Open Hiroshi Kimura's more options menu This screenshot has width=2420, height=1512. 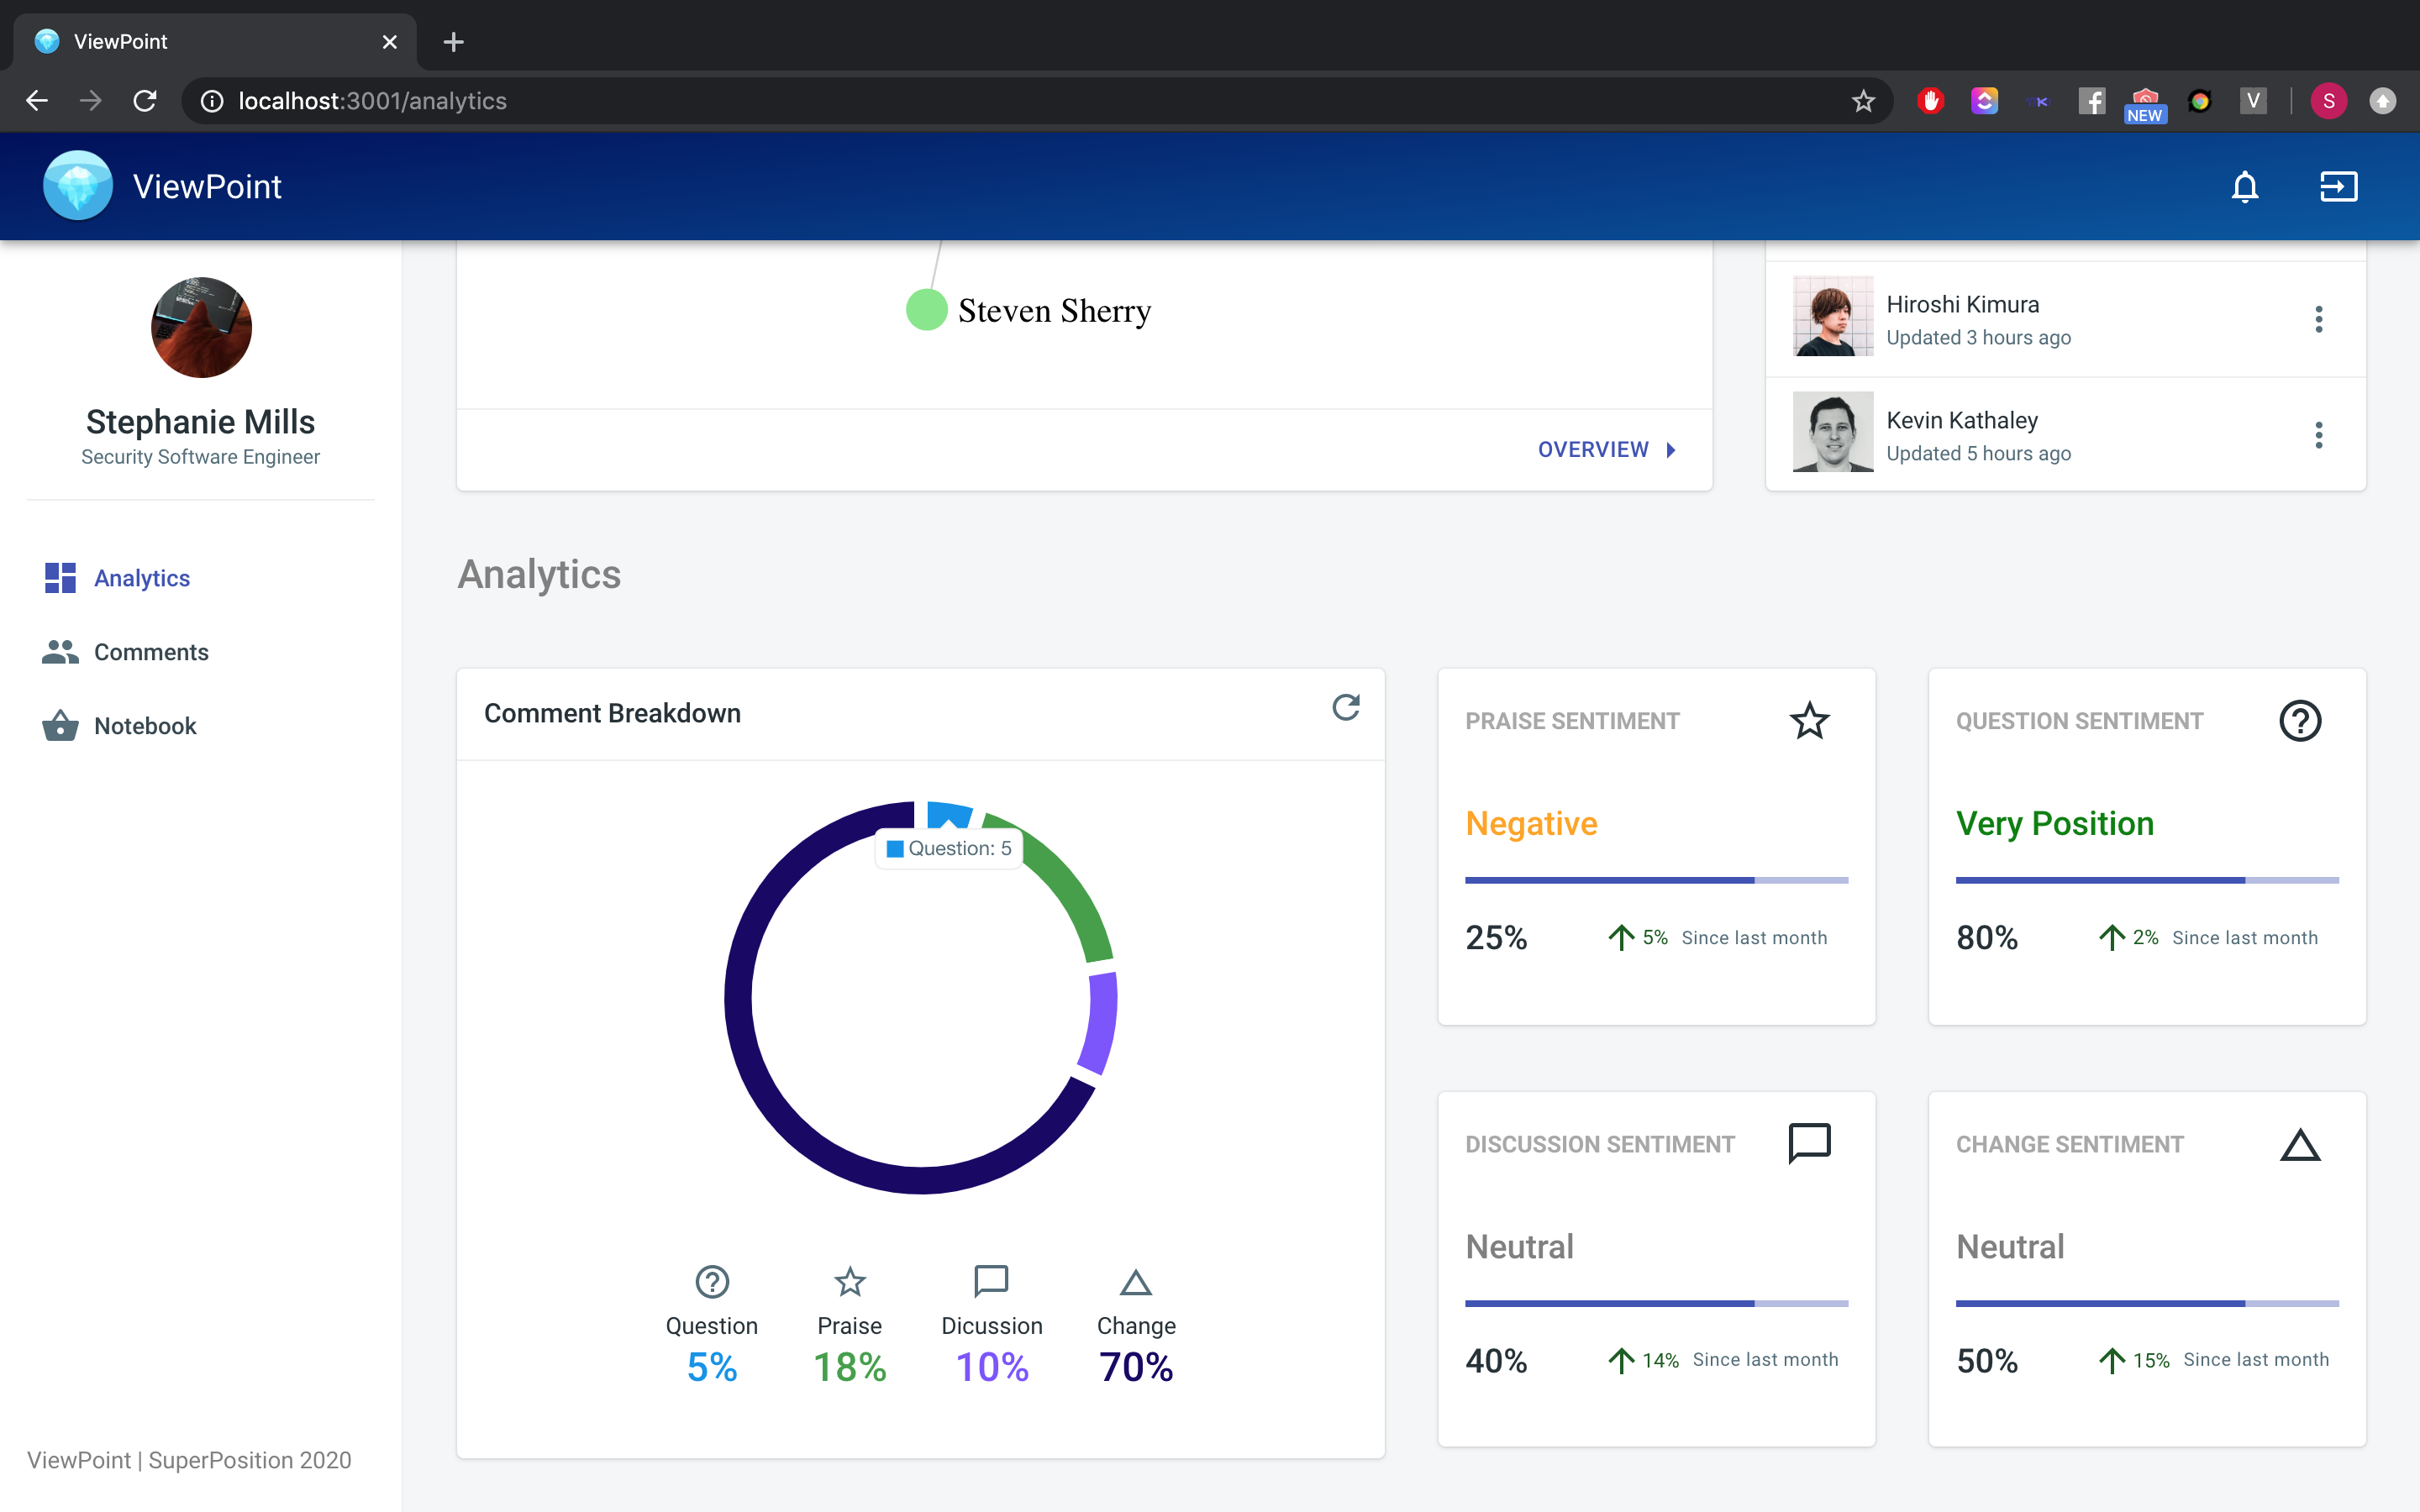point(2318,320)
